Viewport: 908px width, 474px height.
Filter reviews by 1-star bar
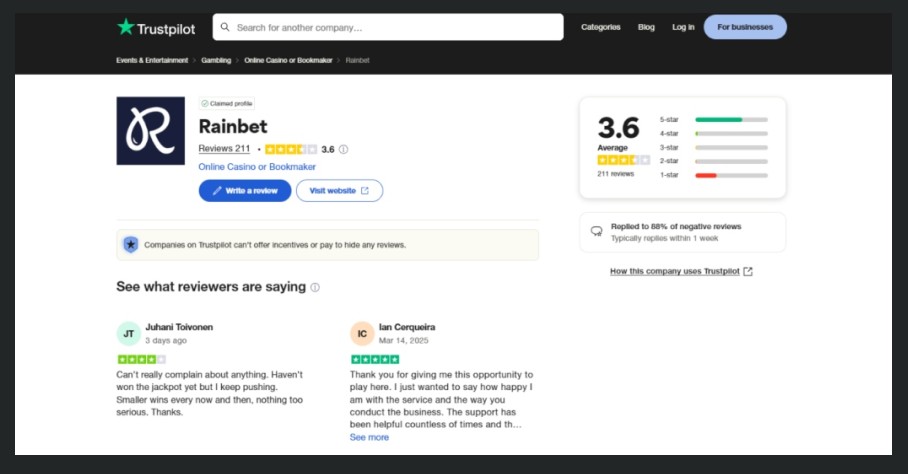pos(731,175)
